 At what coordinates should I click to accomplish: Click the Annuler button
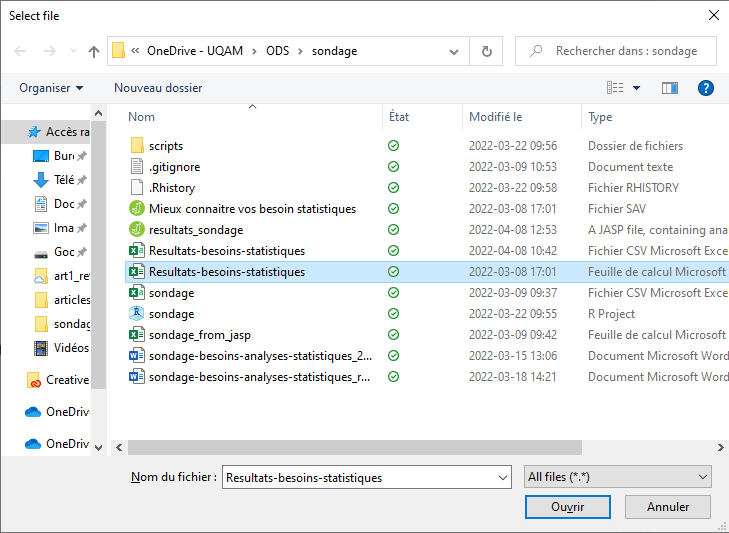[668, 506]
